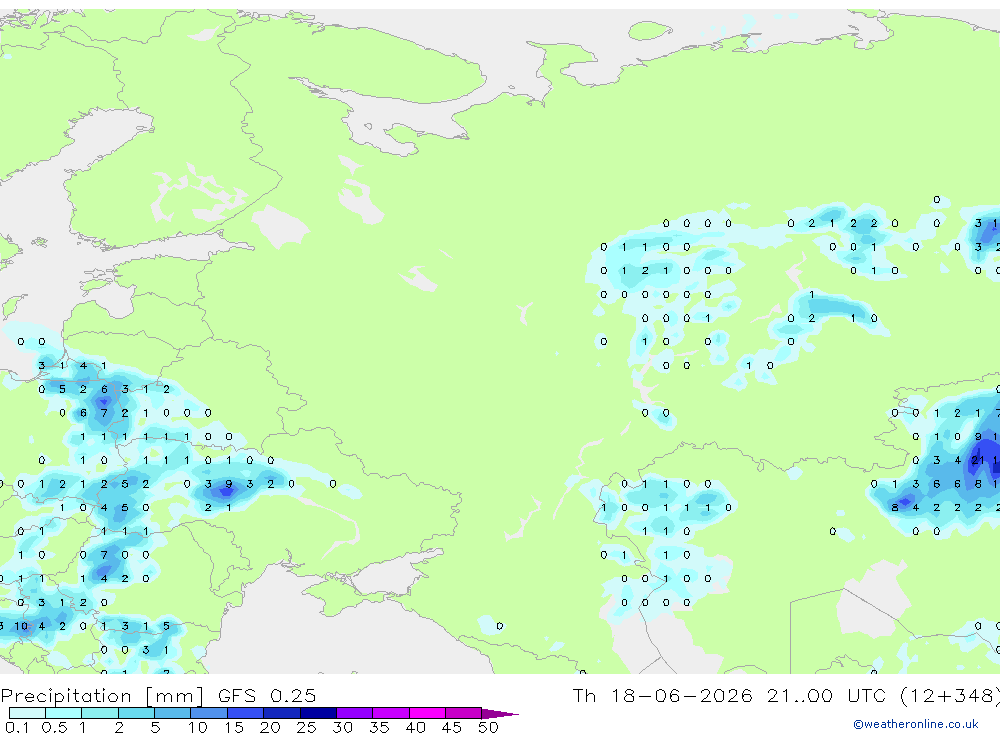Viewport: 1000px width, 733px height.
Task: Click the 'Precipitation [mm]' title text
Action: point(102,695)
